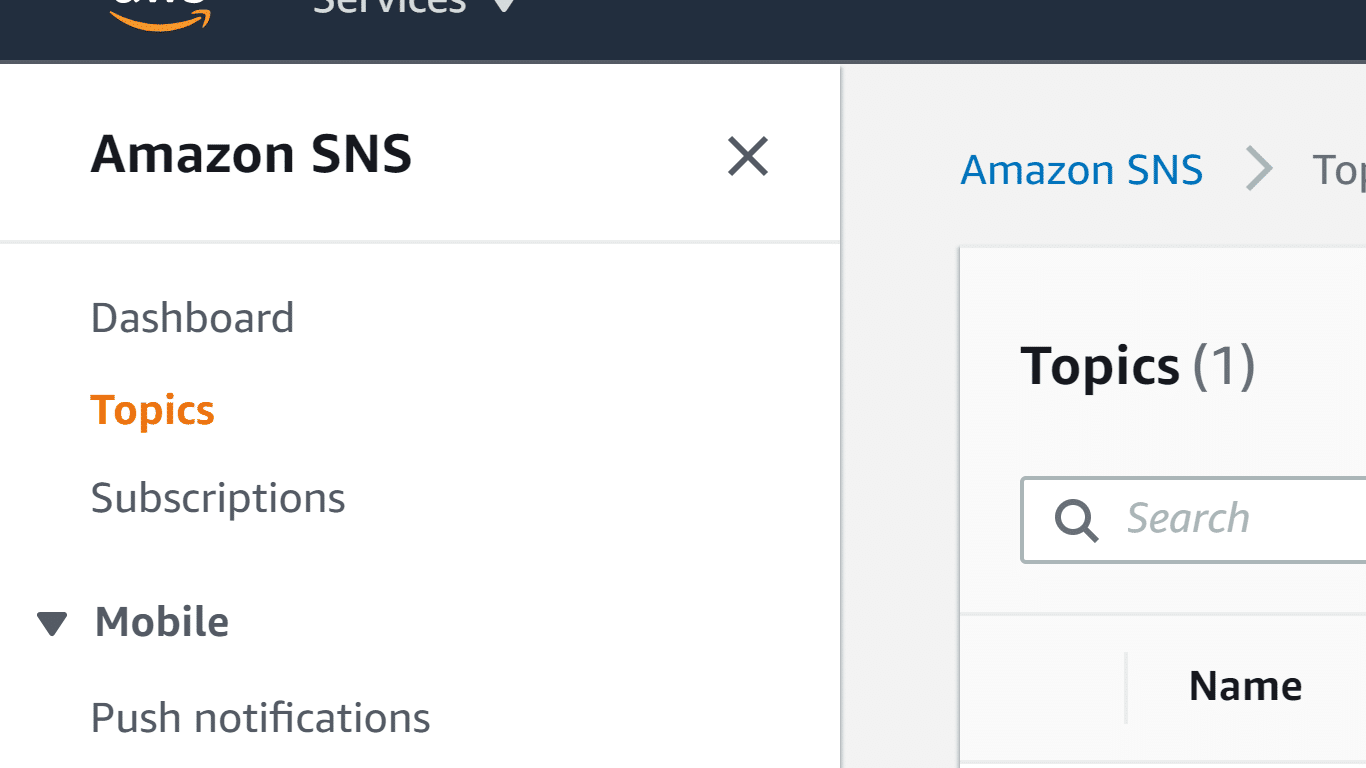Open the Dashboard page

[192, 317]
